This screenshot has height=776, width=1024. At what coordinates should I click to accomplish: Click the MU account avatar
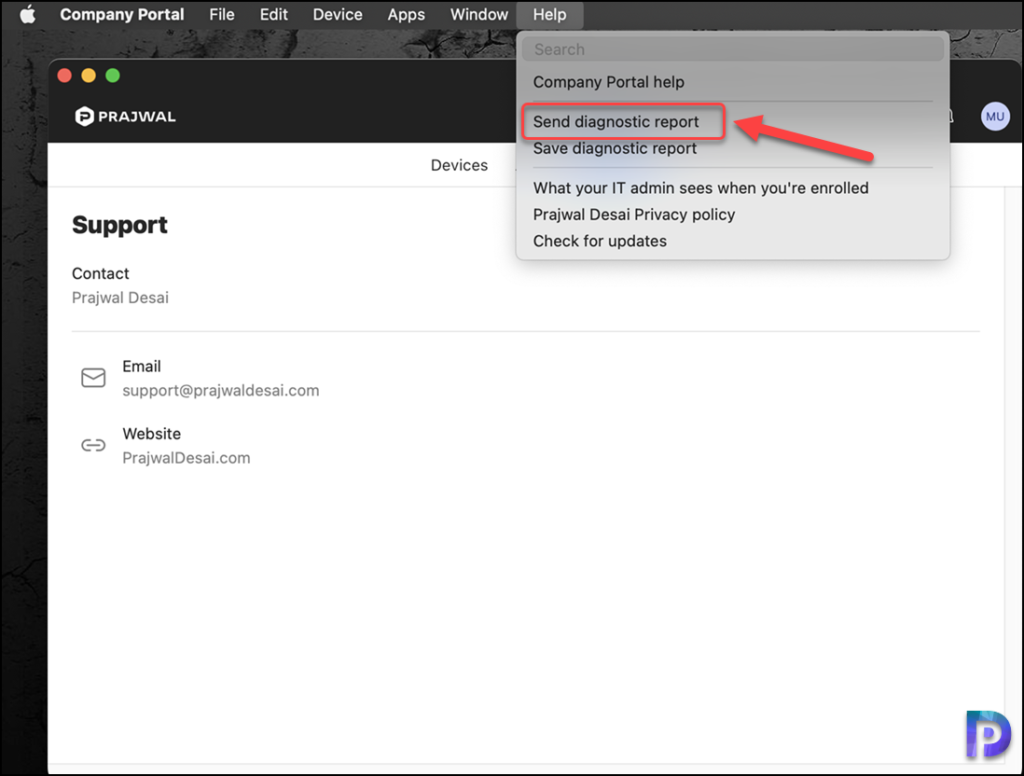pos(994,116)
